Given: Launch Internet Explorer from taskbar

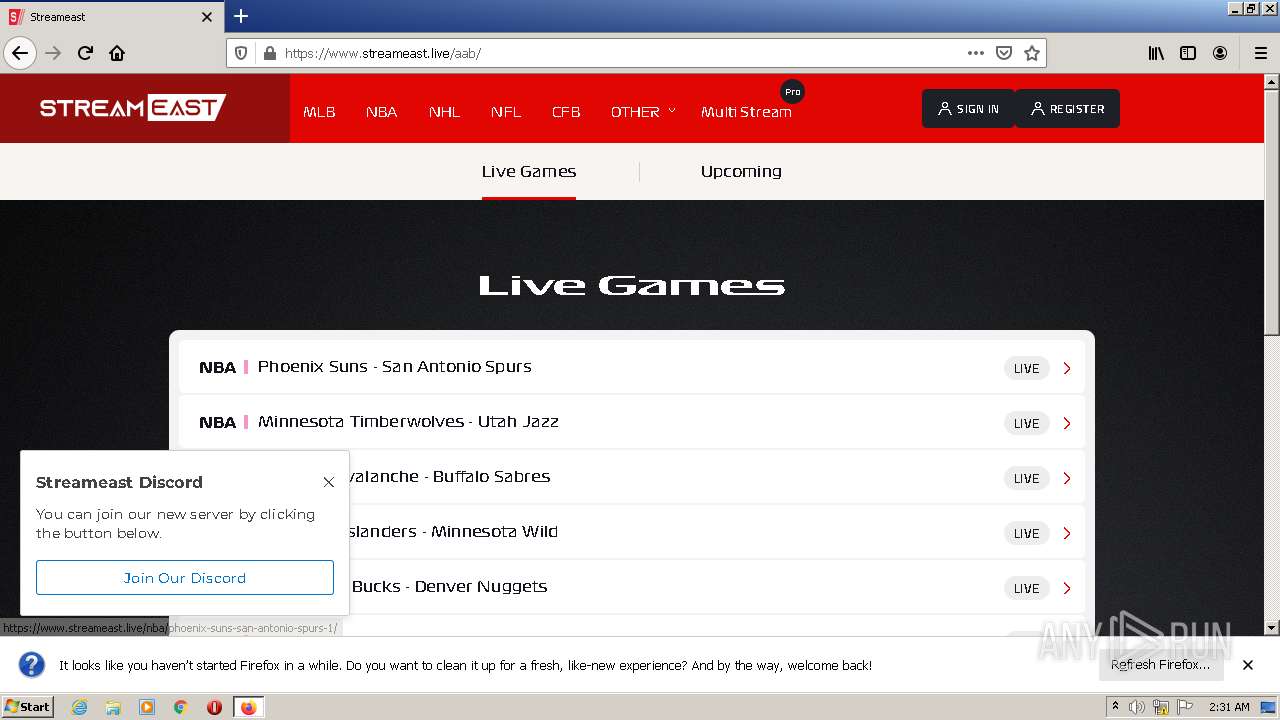Looking at the screenshot, I should click(x=79, y=707).
